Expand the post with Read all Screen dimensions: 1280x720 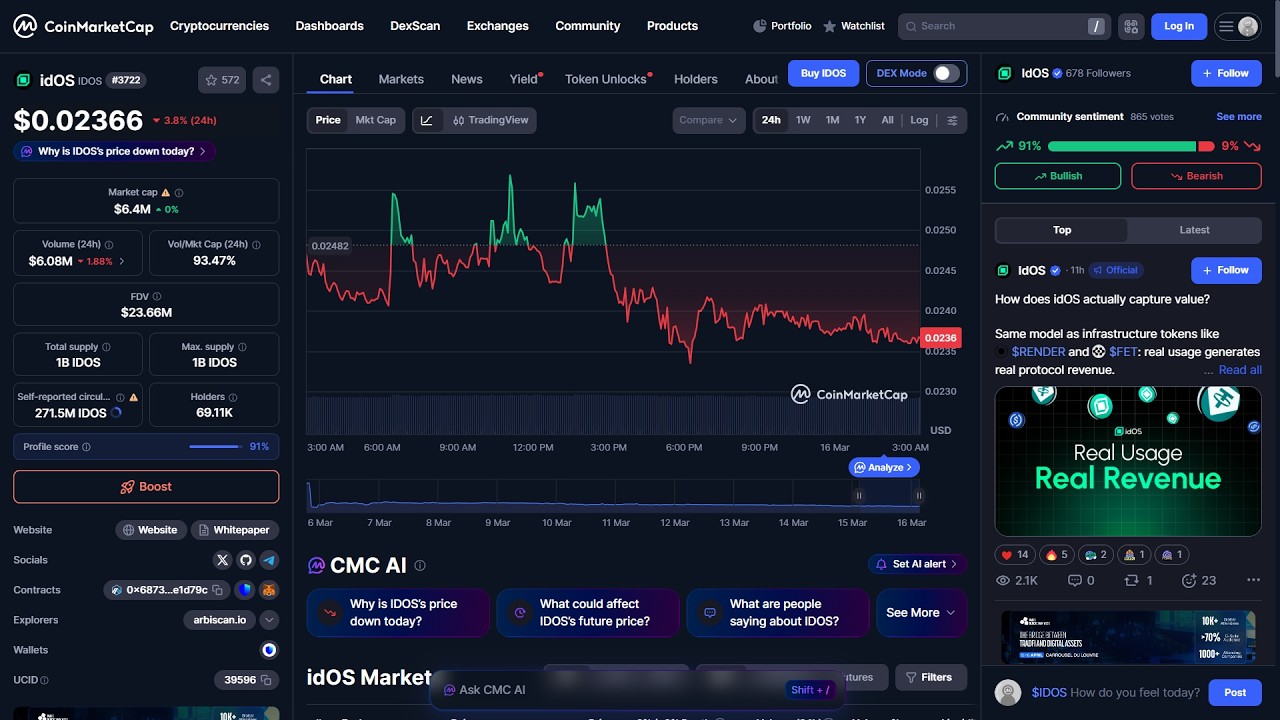pos(1240,370)
